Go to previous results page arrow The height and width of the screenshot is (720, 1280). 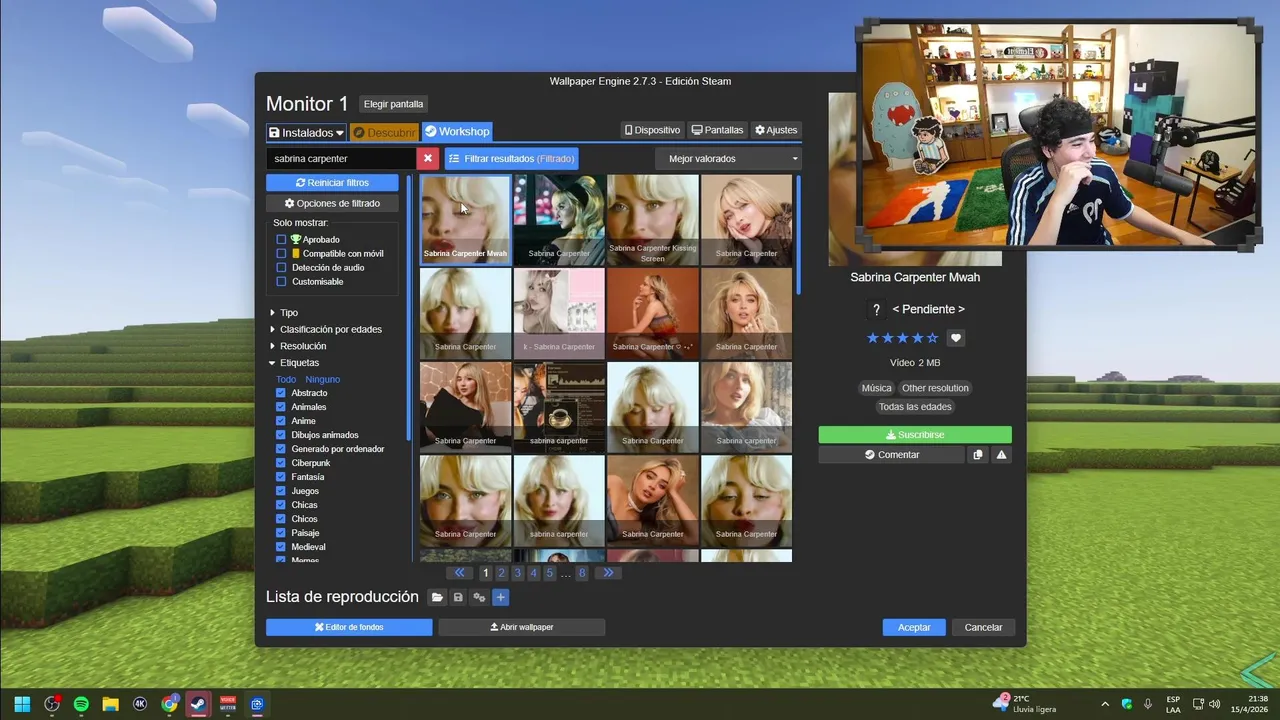[460, 573]
